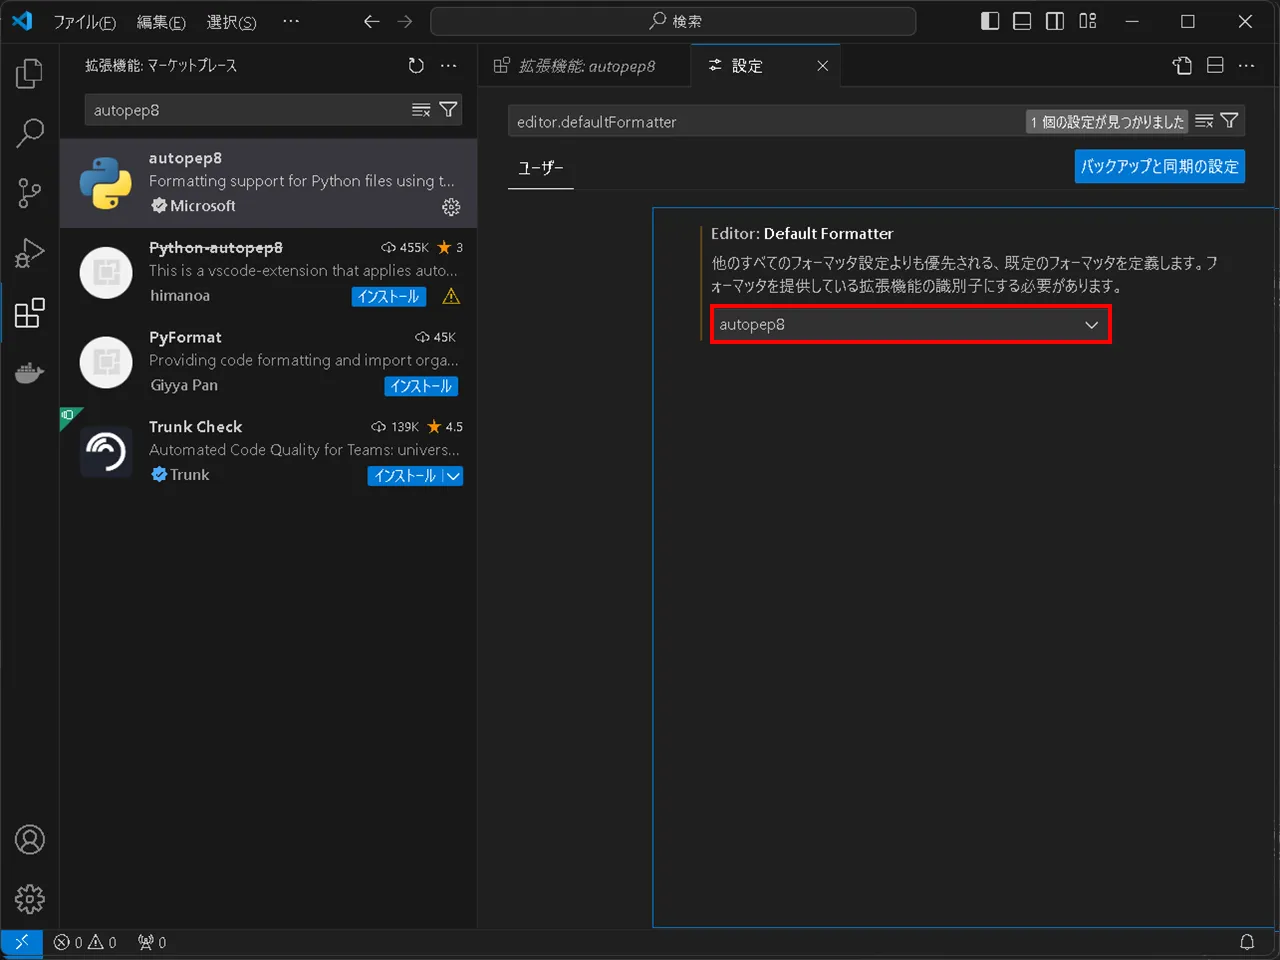The image size is (1280, 960).
Task: Open extensions view more actions menu
Action: point(448,66)
